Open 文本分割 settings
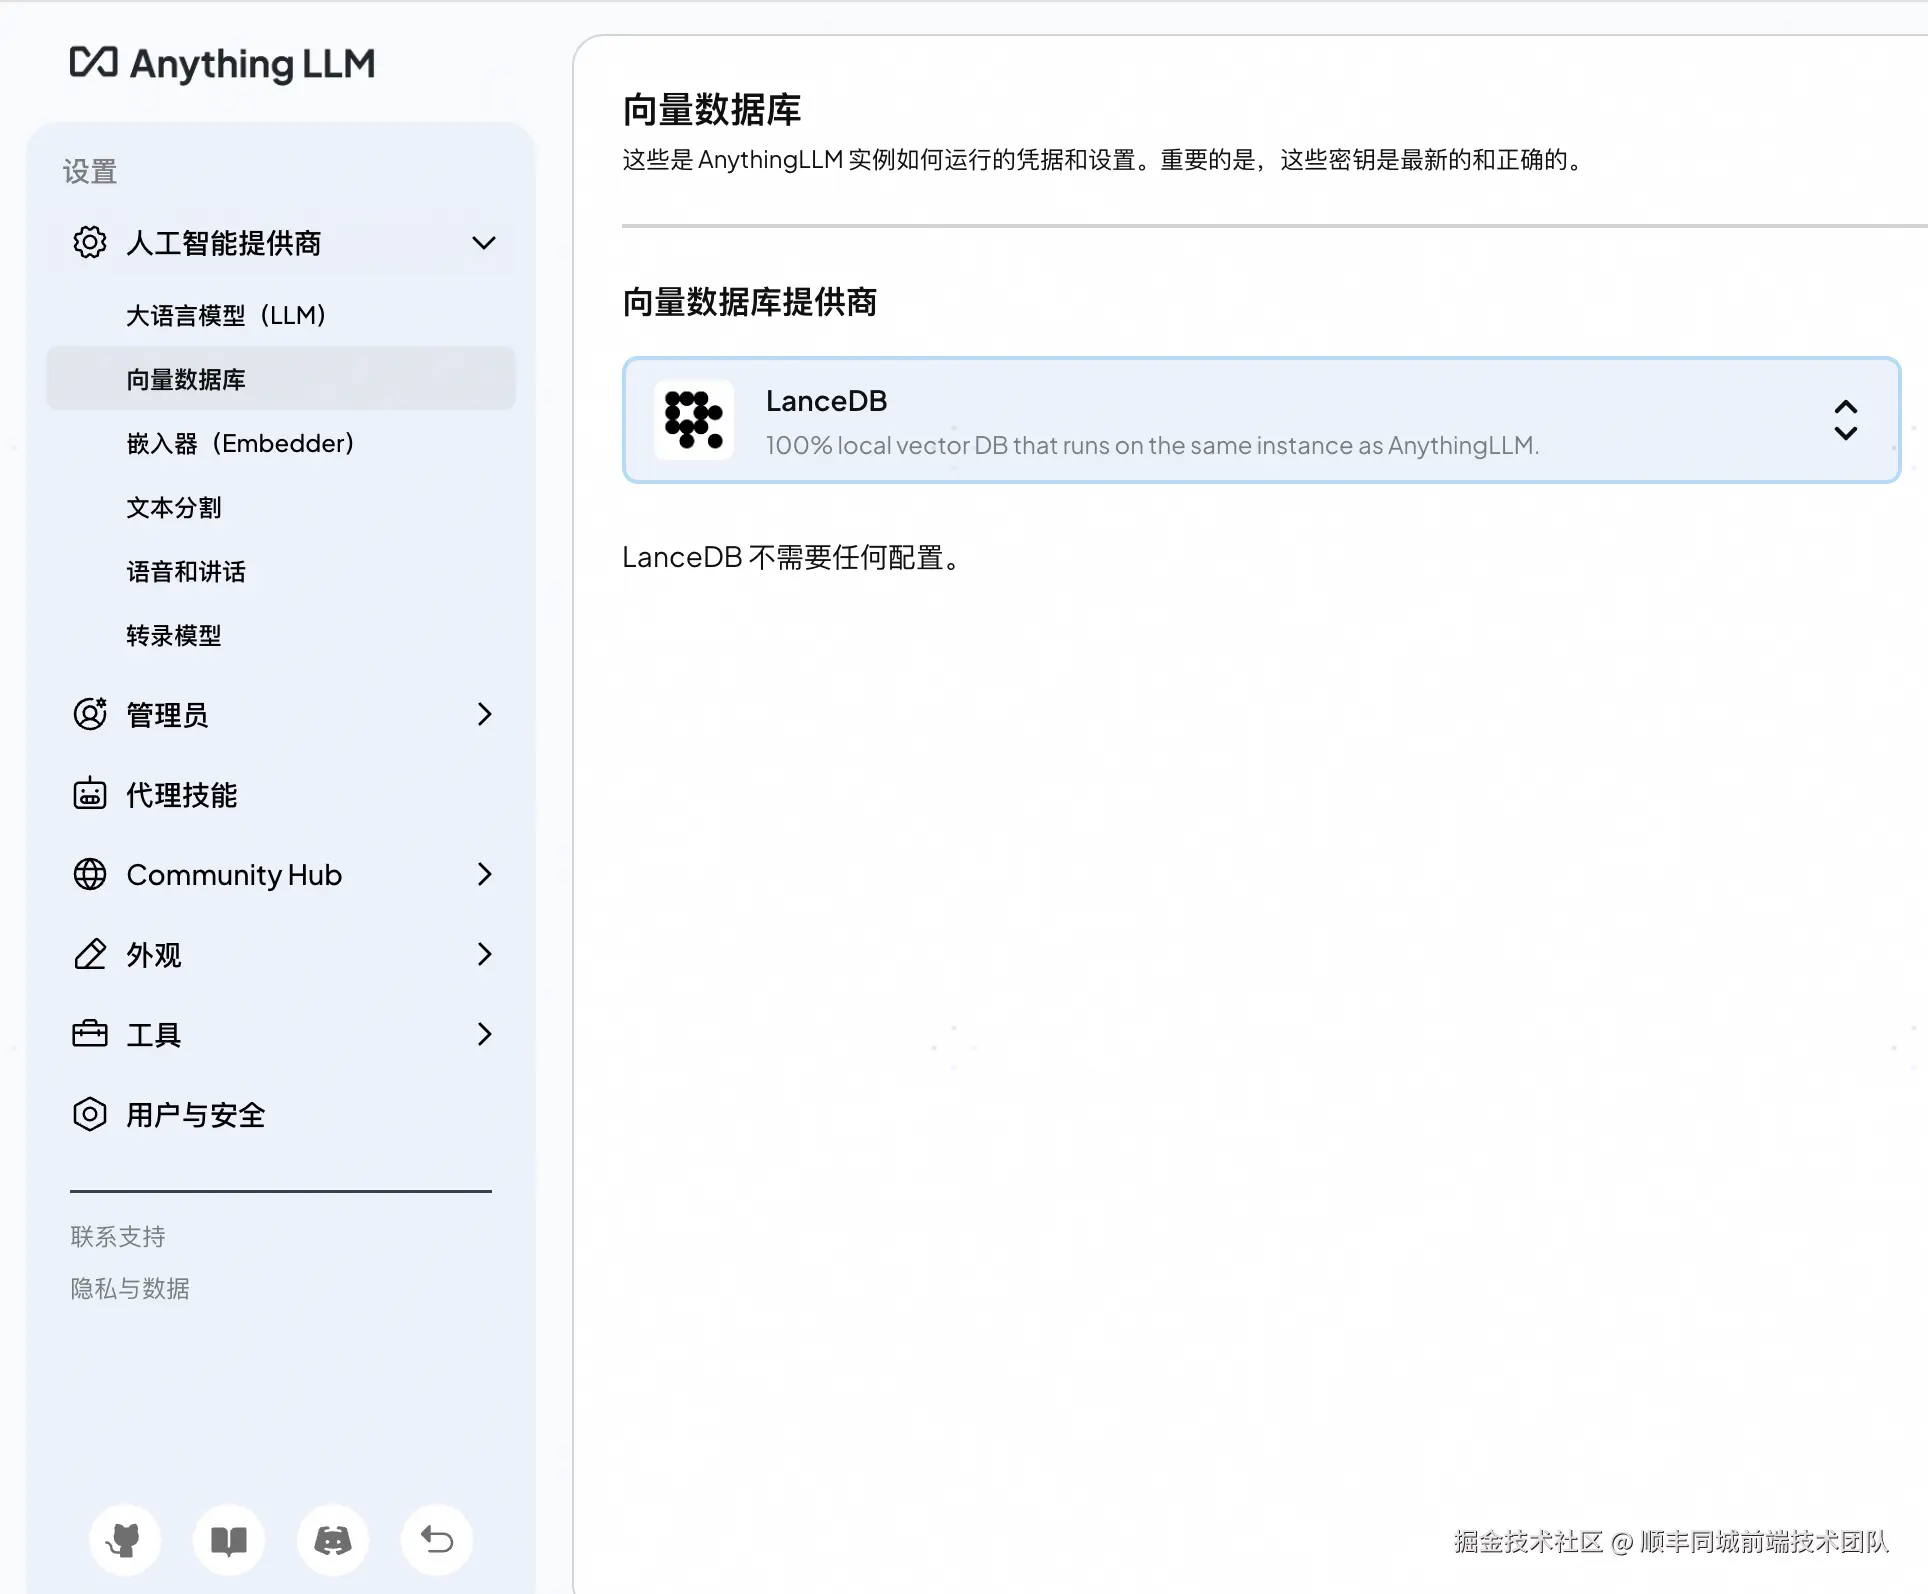1928x1594 pixels. [281, 507]
